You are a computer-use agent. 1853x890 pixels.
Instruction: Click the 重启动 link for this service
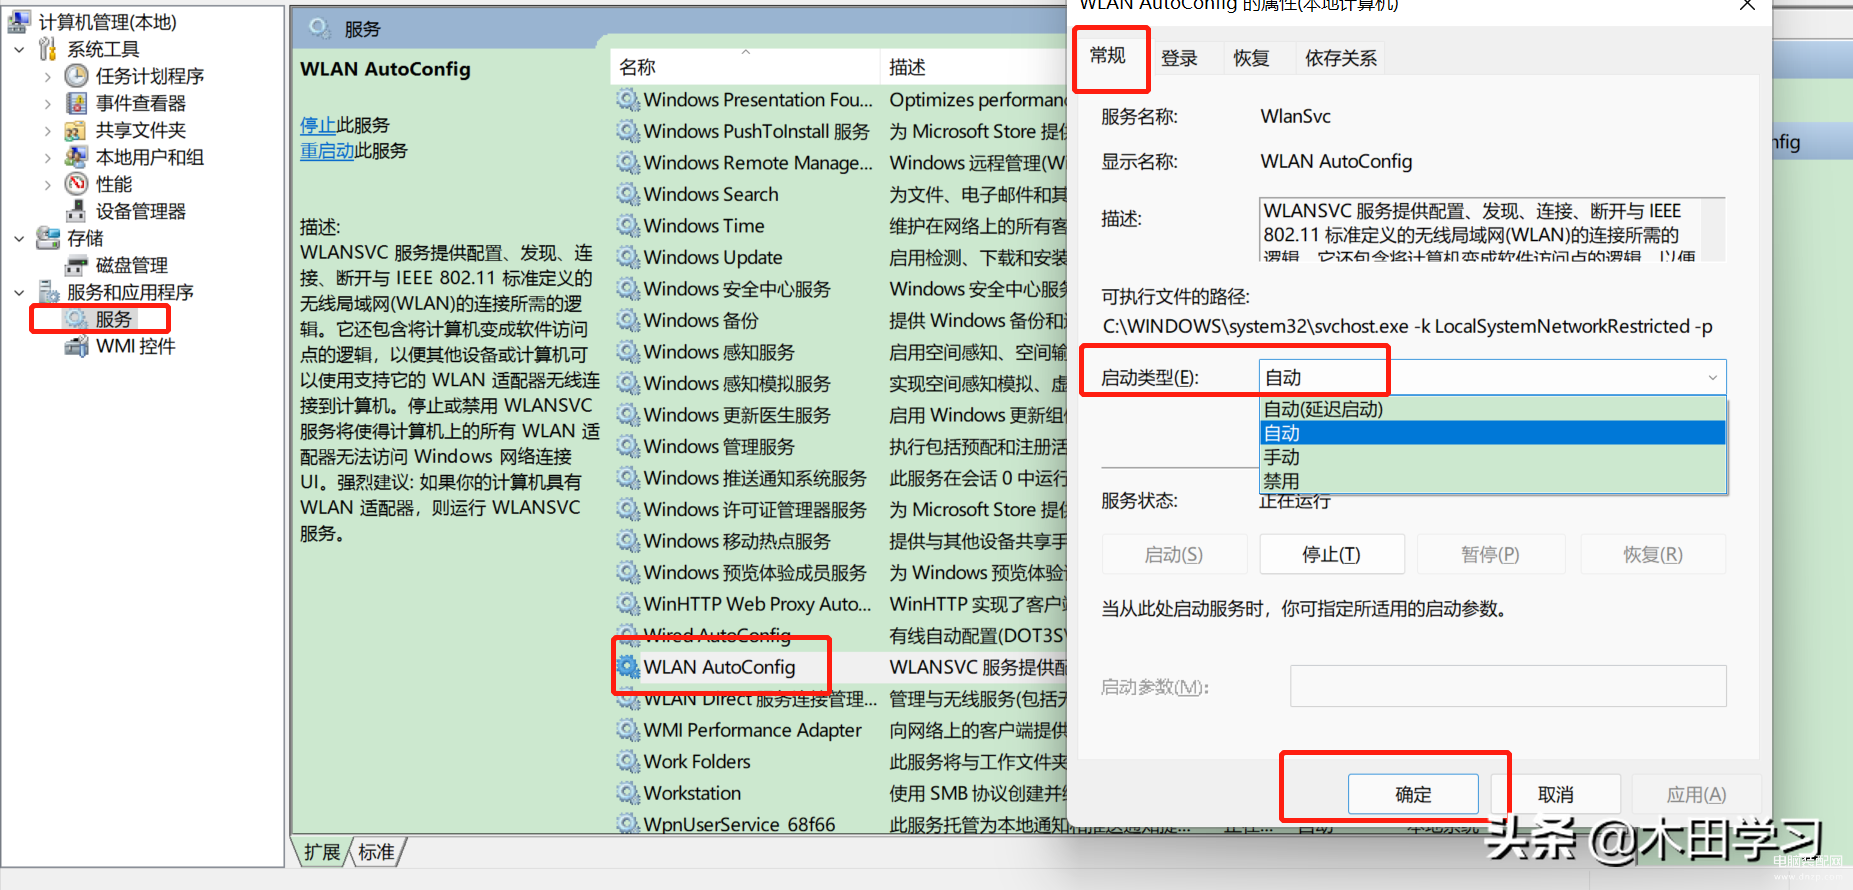(x=327, y=151)
